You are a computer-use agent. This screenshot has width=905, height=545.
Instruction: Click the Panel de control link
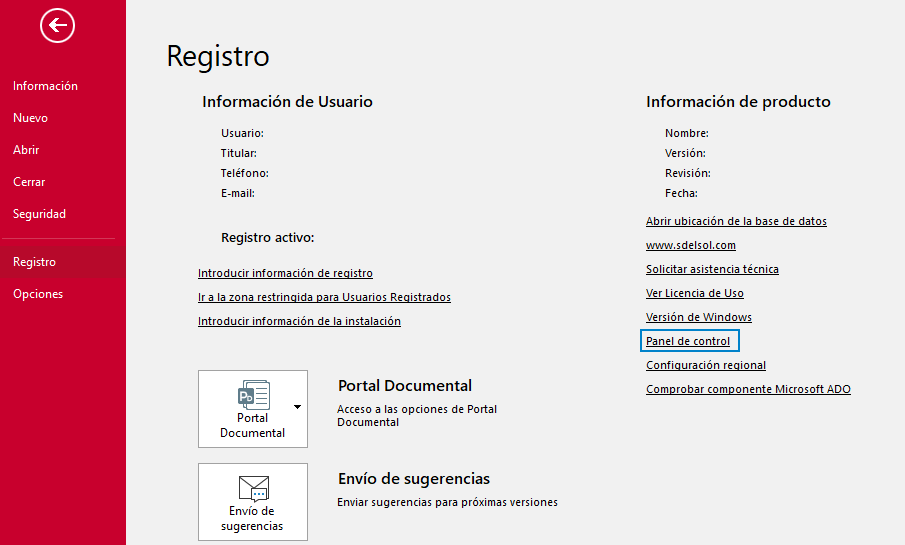click(x=688, y=341)
